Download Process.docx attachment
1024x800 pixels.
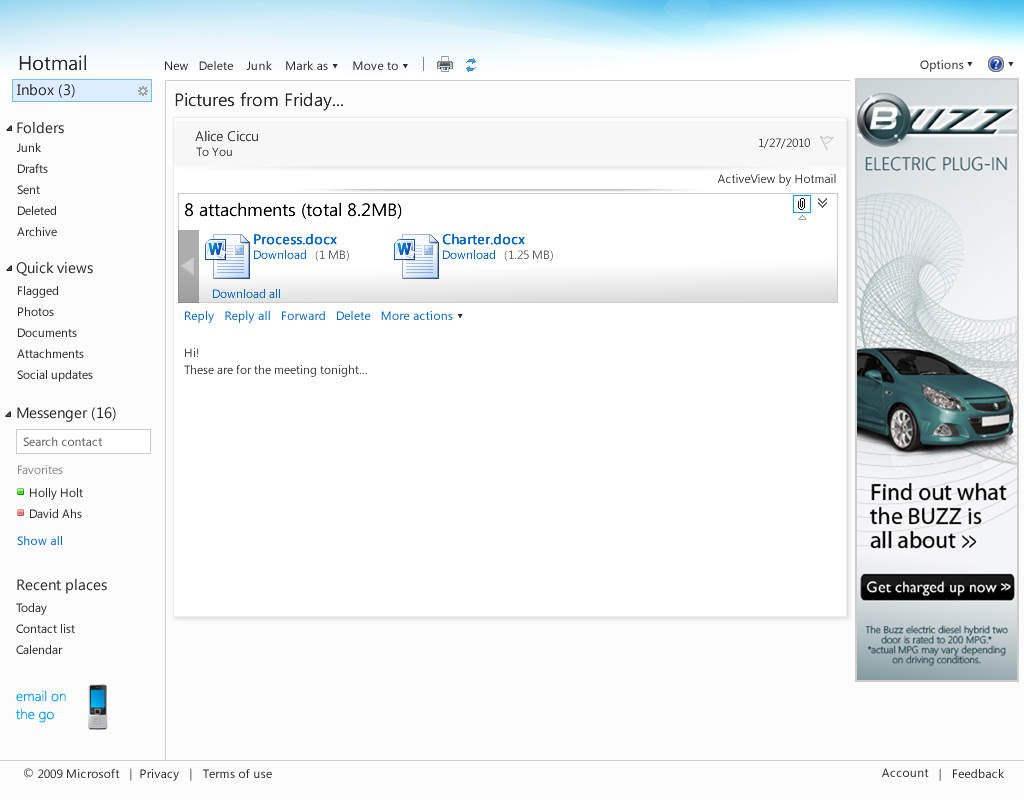click(280, 255)
